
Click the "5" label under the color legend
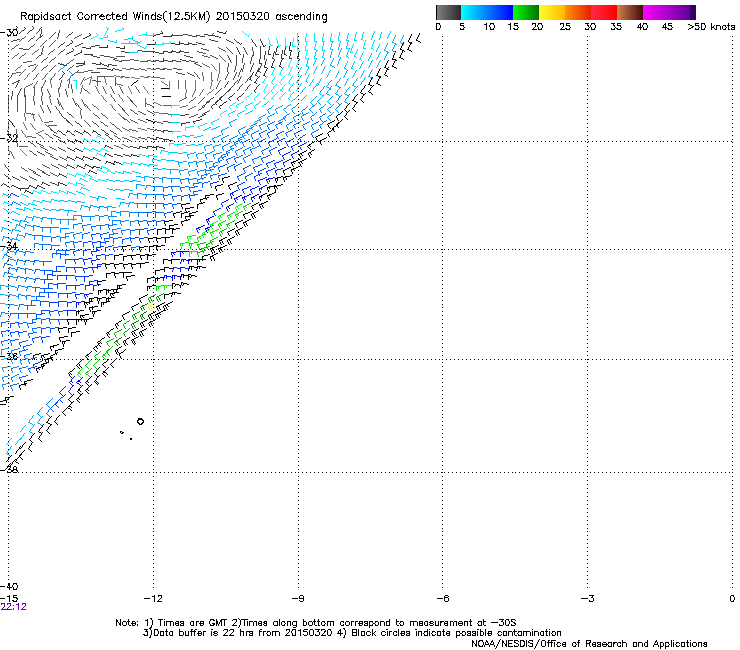[462, 27]
